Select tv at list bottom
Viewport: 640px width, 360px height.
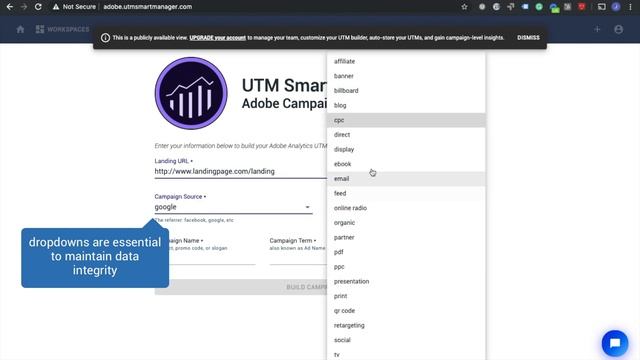406,354
